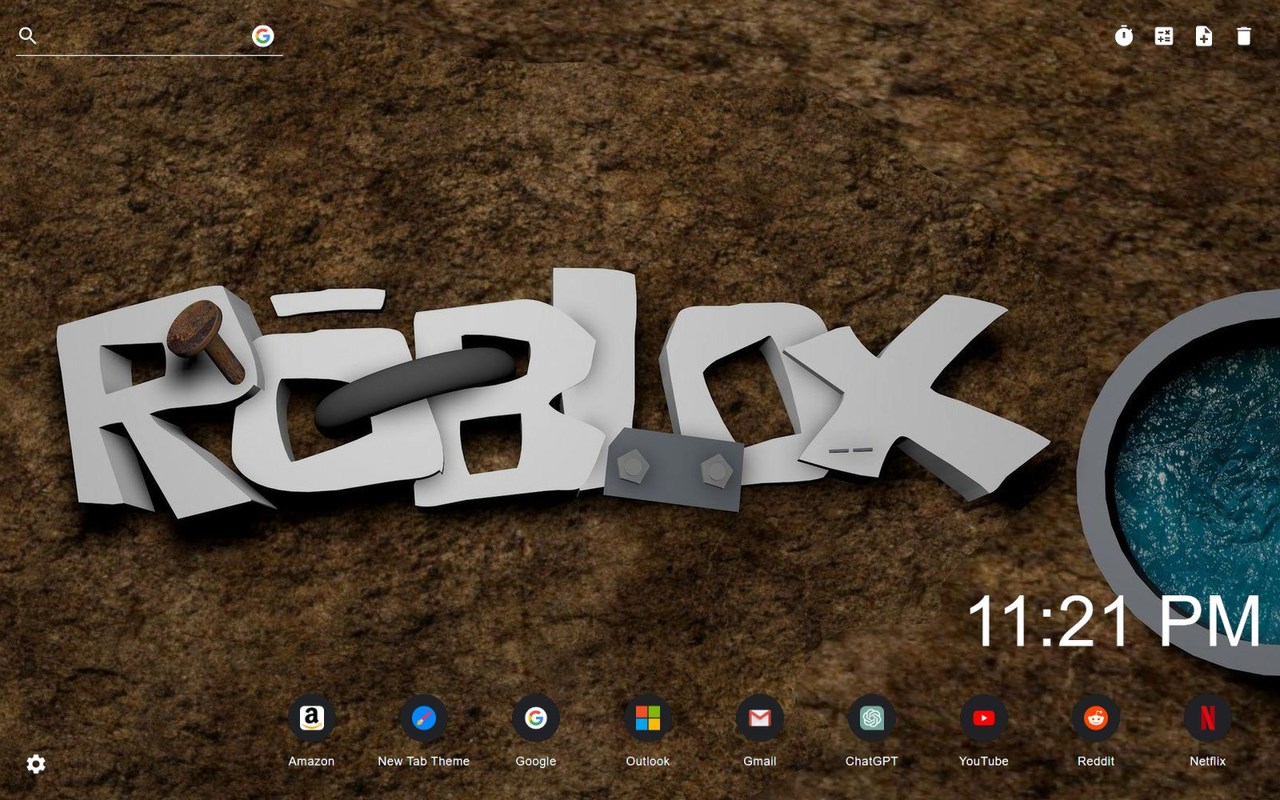The image size is (1280, 800).
Task: Click the New Tab Theme label
Action: pyautogui.click(x=424, y=761)
